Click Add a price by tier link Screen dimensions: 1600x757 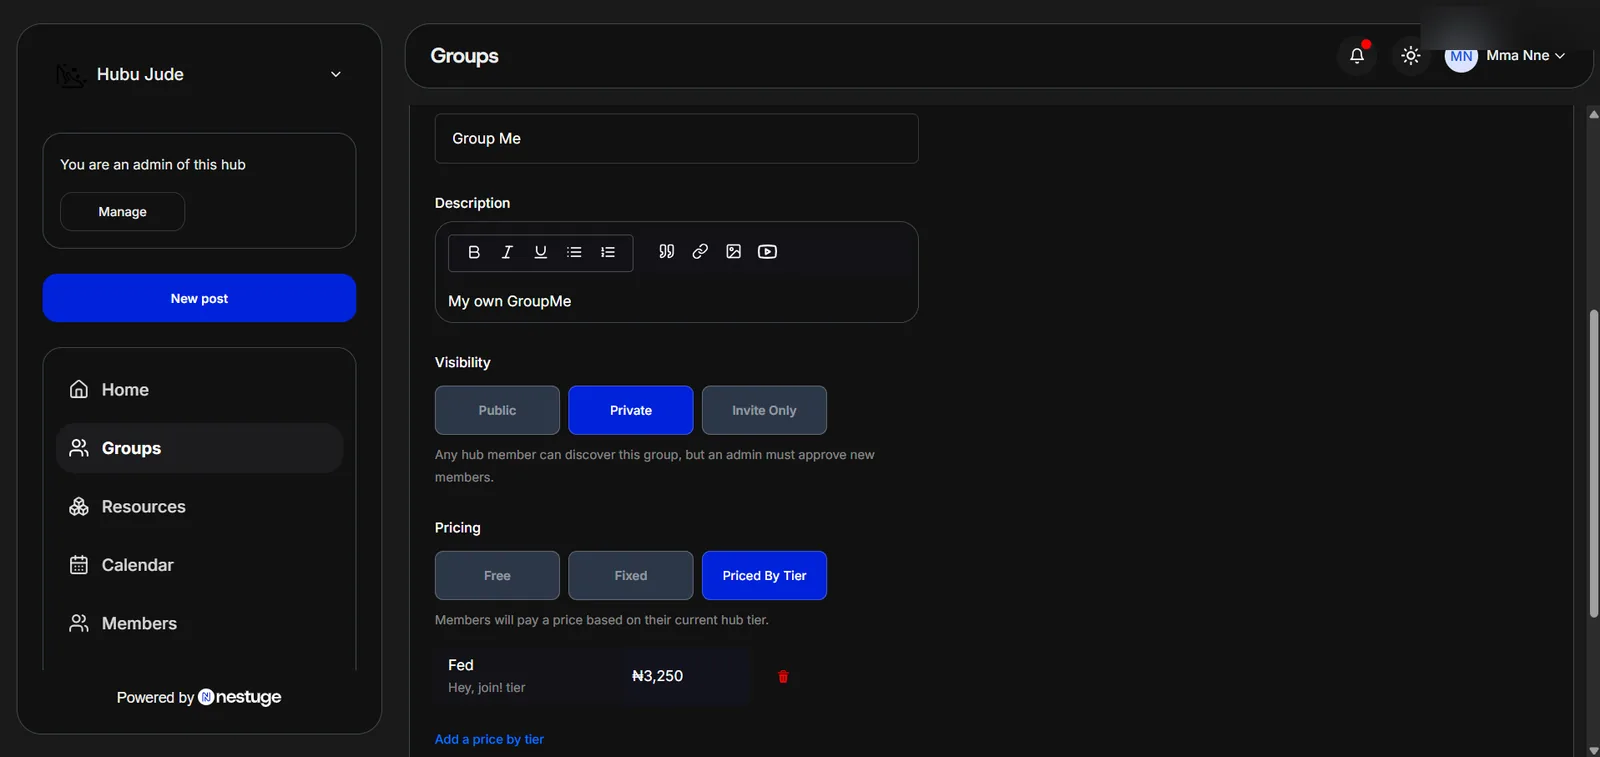point(489,740)
